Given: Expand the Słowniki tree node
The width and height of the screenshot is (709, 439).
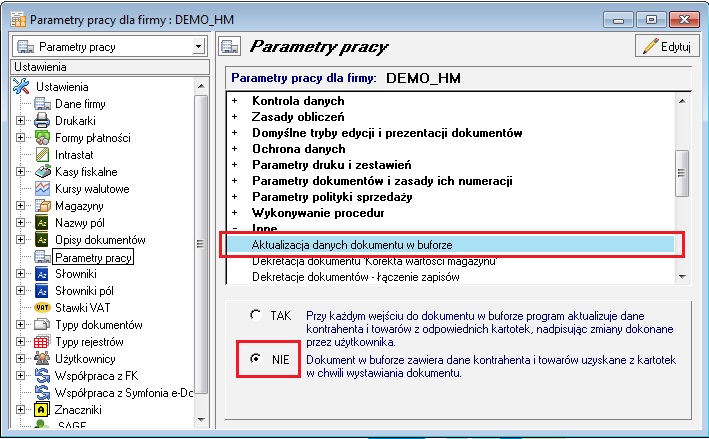Looking at the screenshot, I should (x=20, y=274).
